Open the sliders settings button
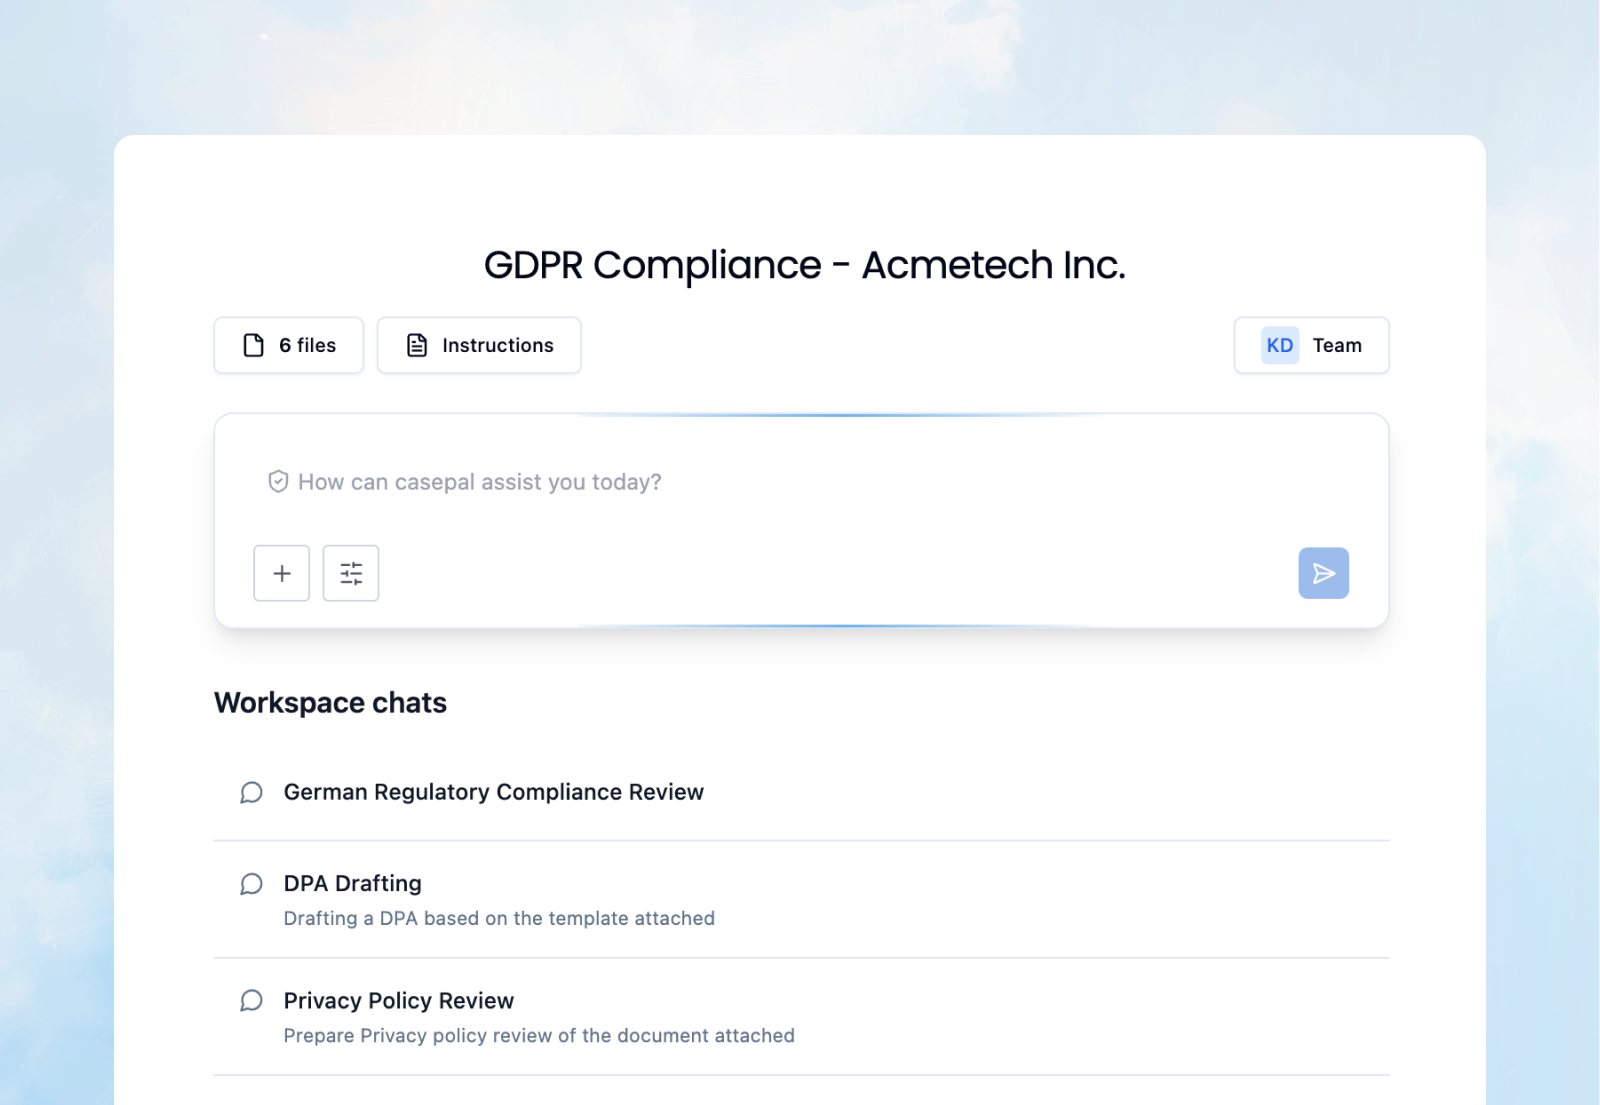Screen dimensions: 1600x1105 (x=351, y=573)
